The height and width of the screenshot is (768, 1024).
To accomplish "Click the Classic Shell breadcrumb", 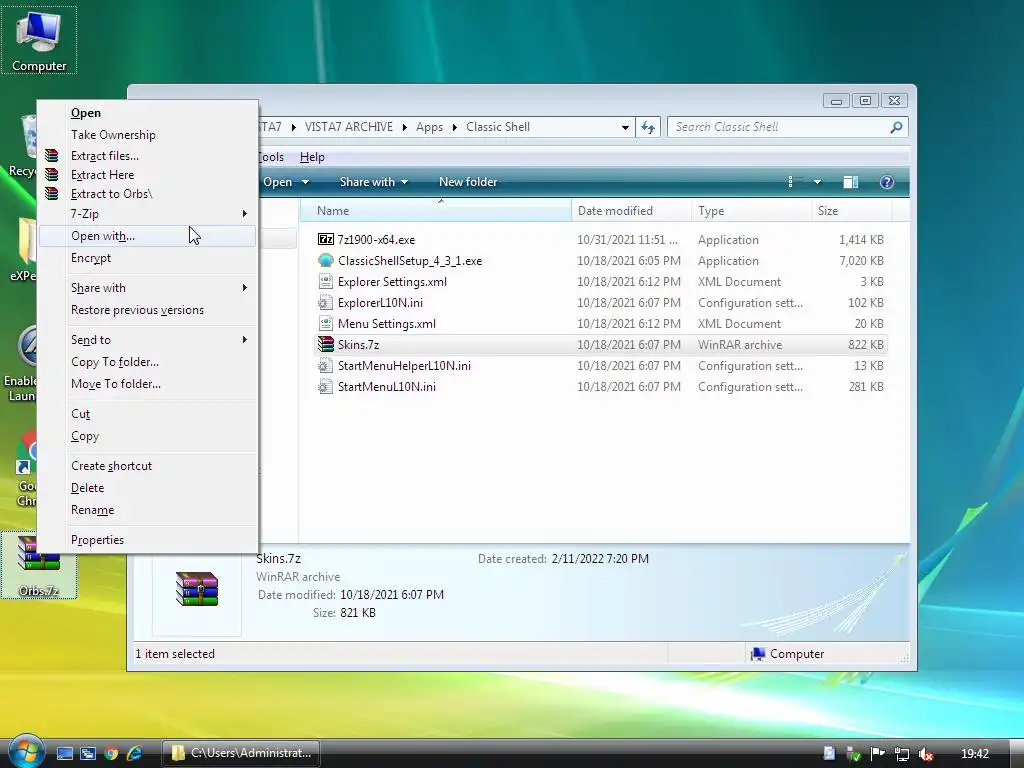I will (x=498, y=127).
